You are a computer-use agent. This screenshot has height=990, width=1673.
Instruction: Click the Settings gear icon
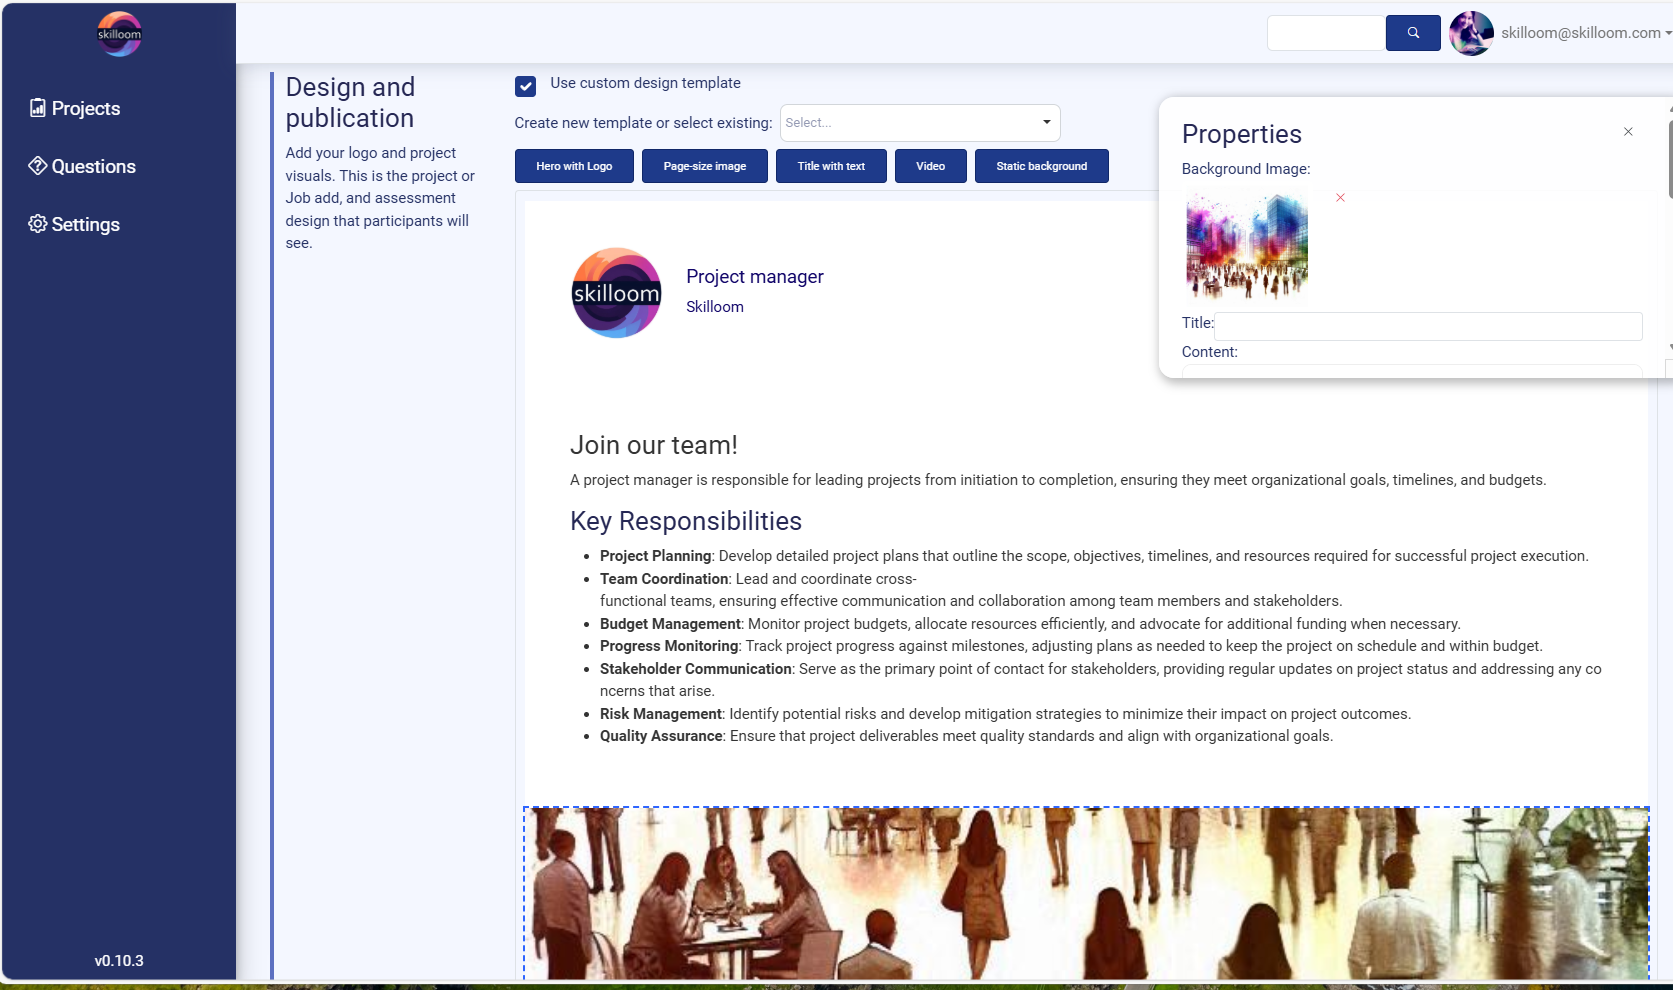tap(37, 224)
